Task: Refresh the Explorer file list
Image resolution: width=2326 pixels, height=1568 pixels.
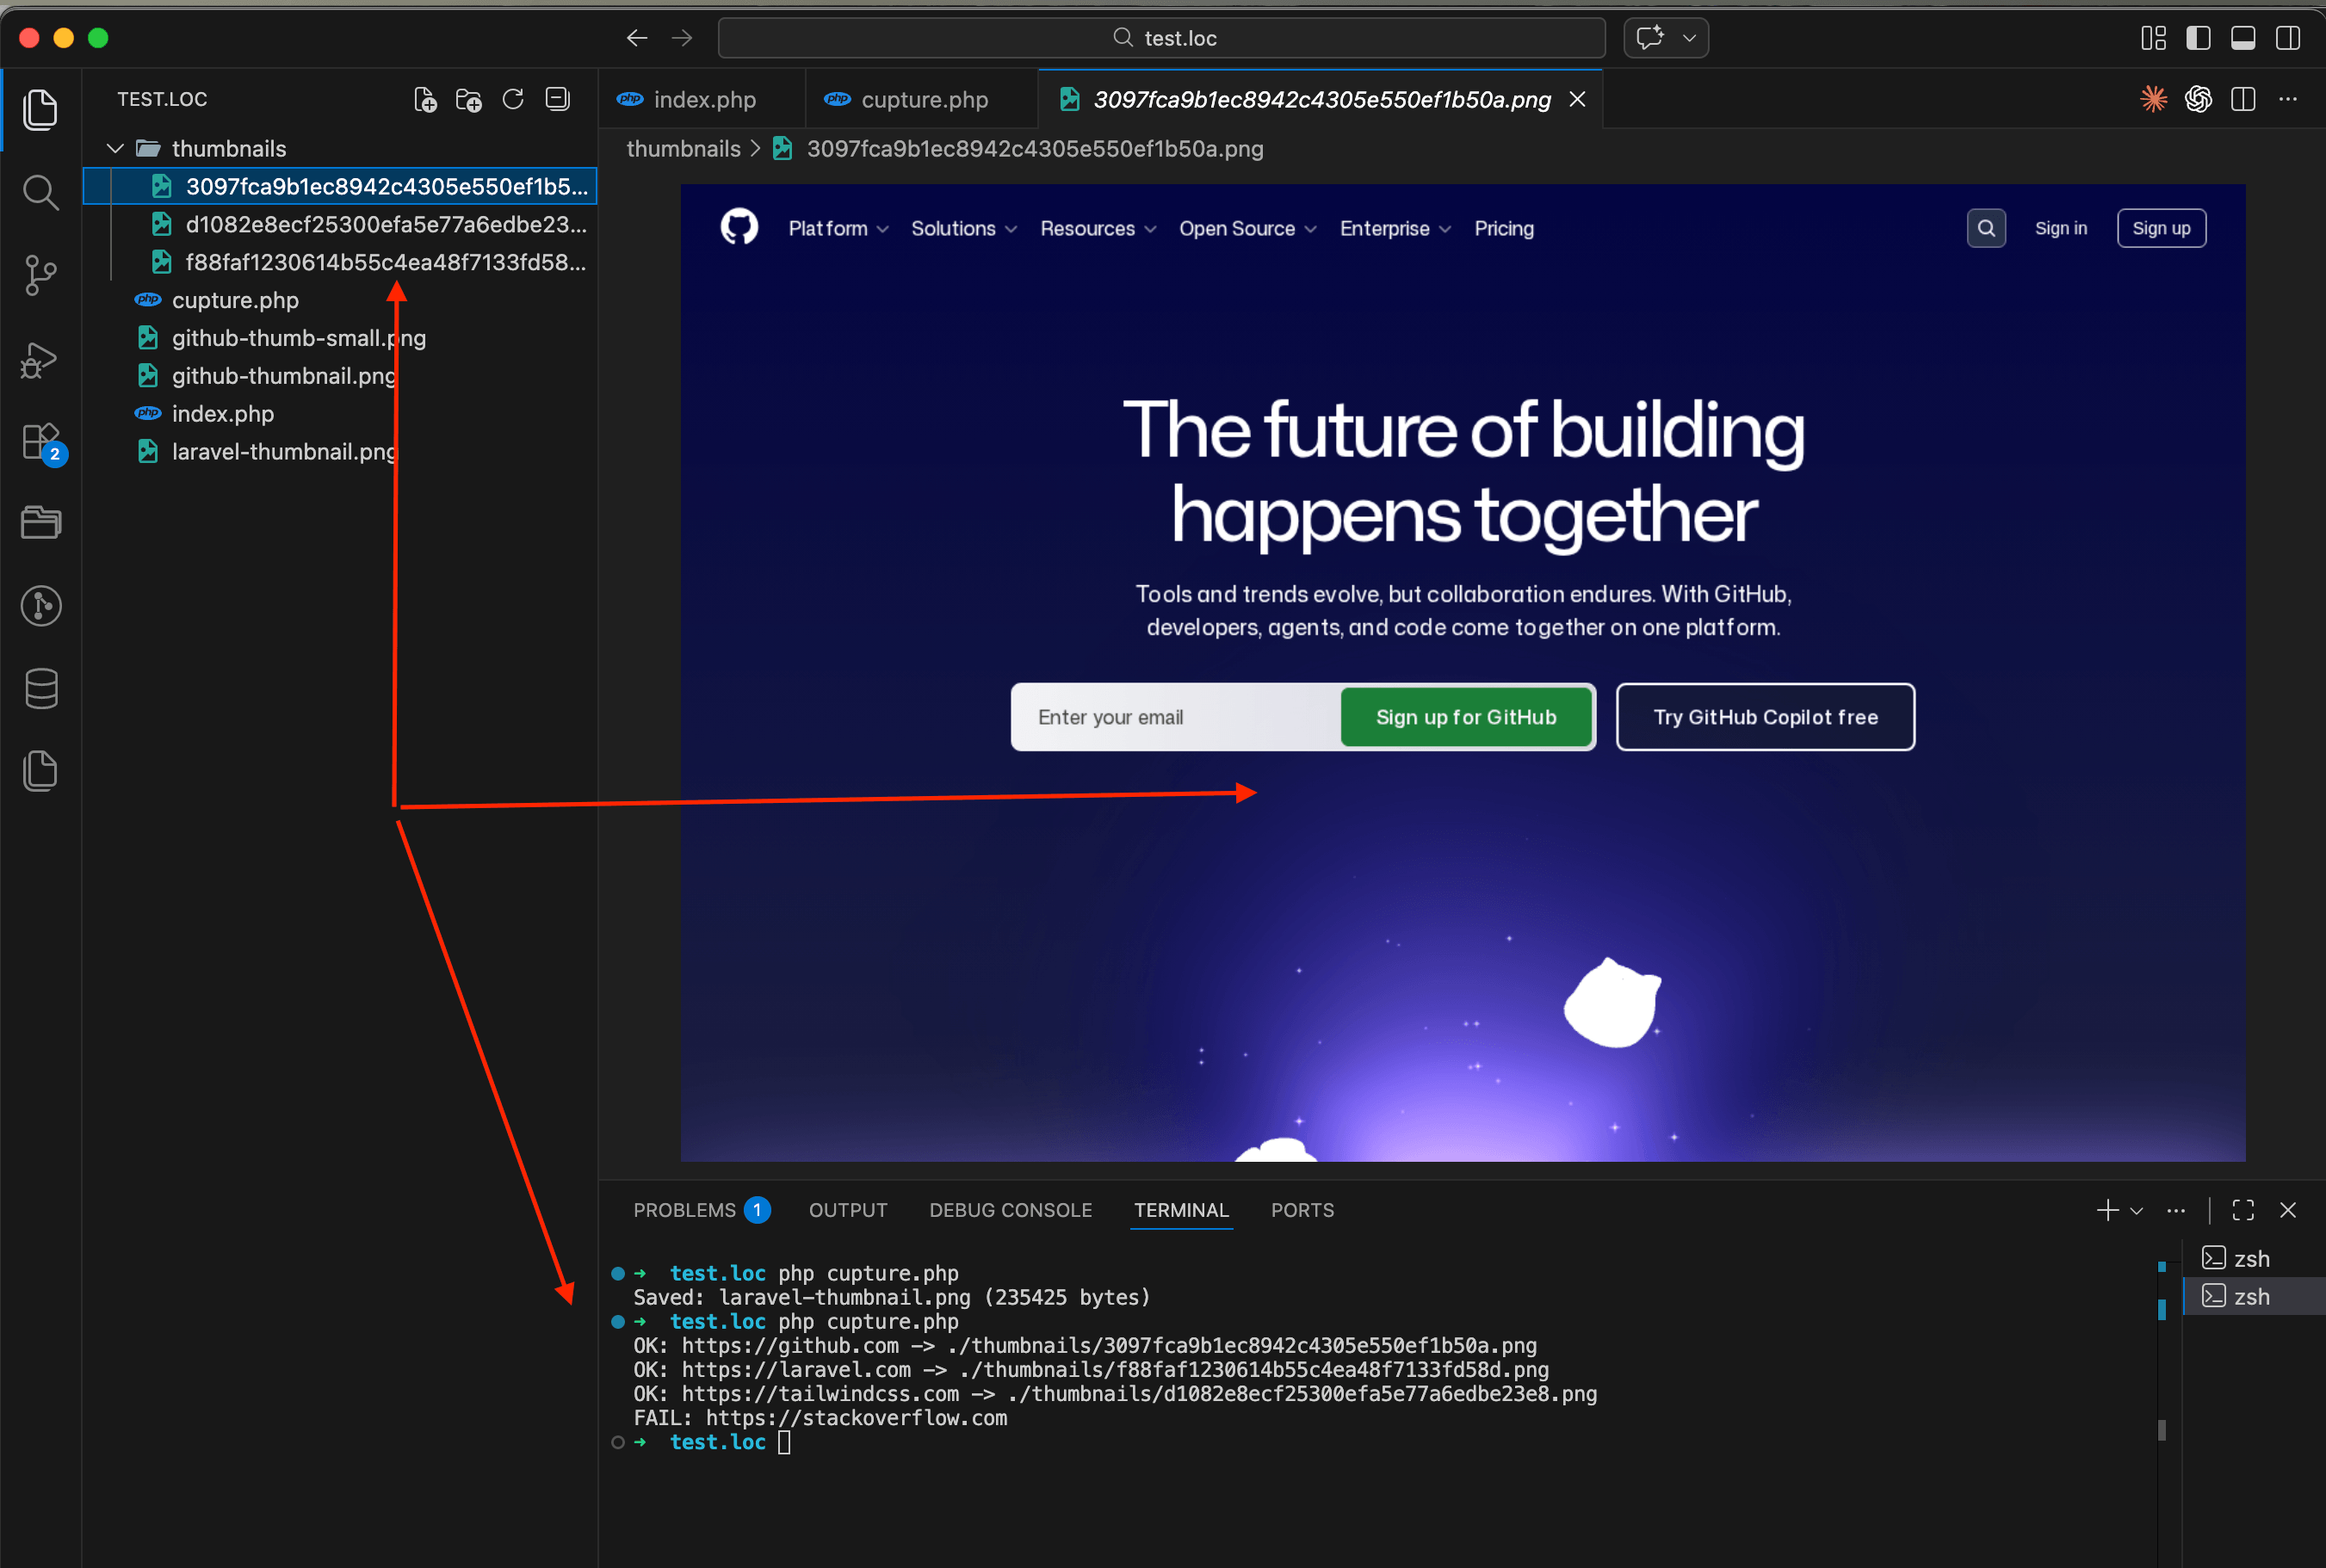Action: pyautogui.click(x=513, y=99)
